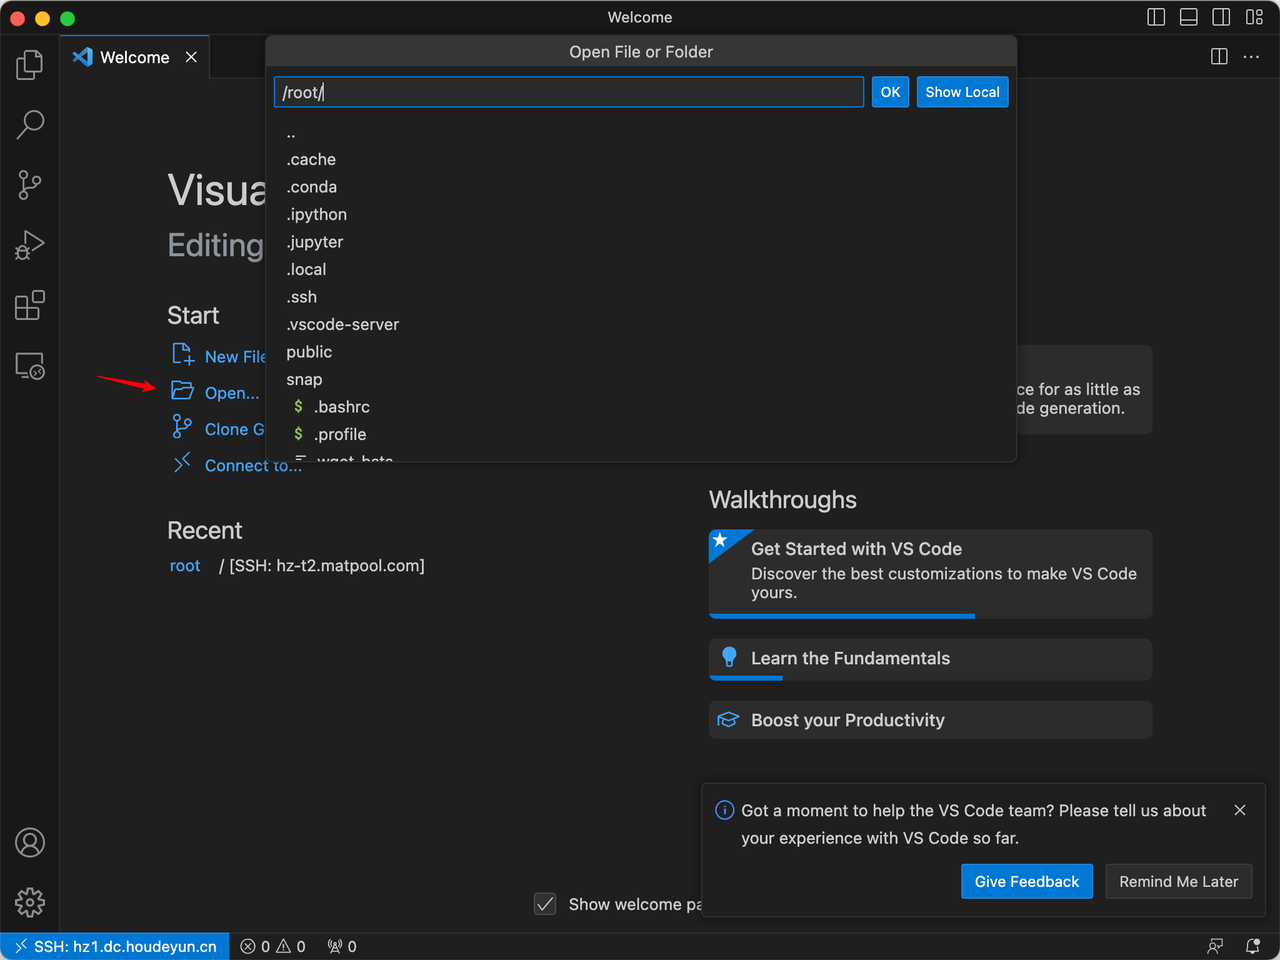Open the Run and Debug view
Viewport: 1280px width, 960px height.
coord(30,245)
